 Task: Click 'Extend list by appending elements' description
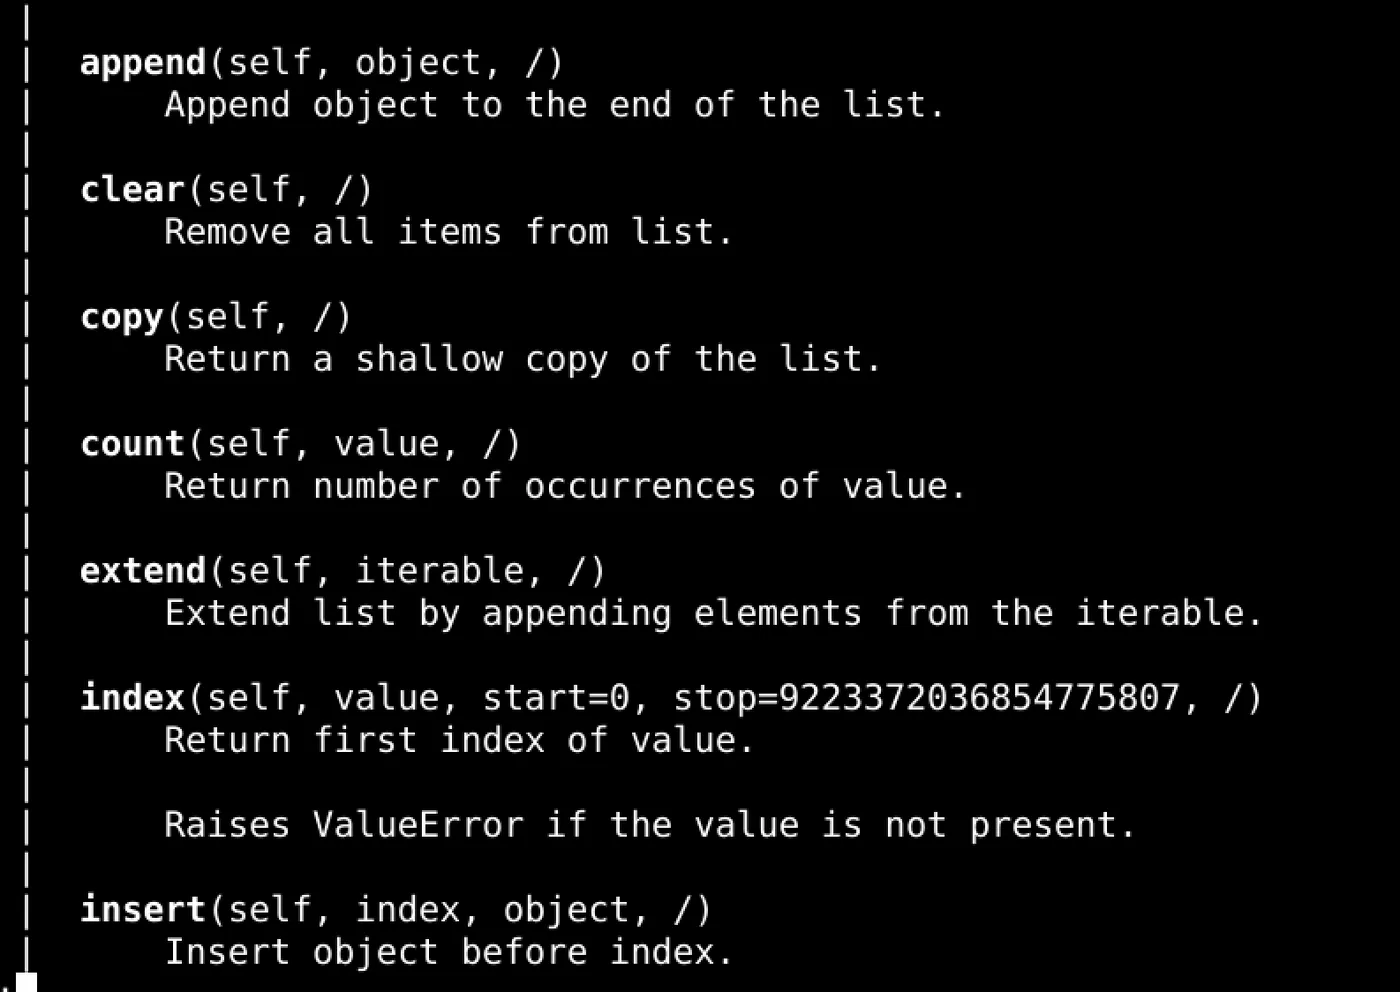pyautogui.click(x=713, y=613)
